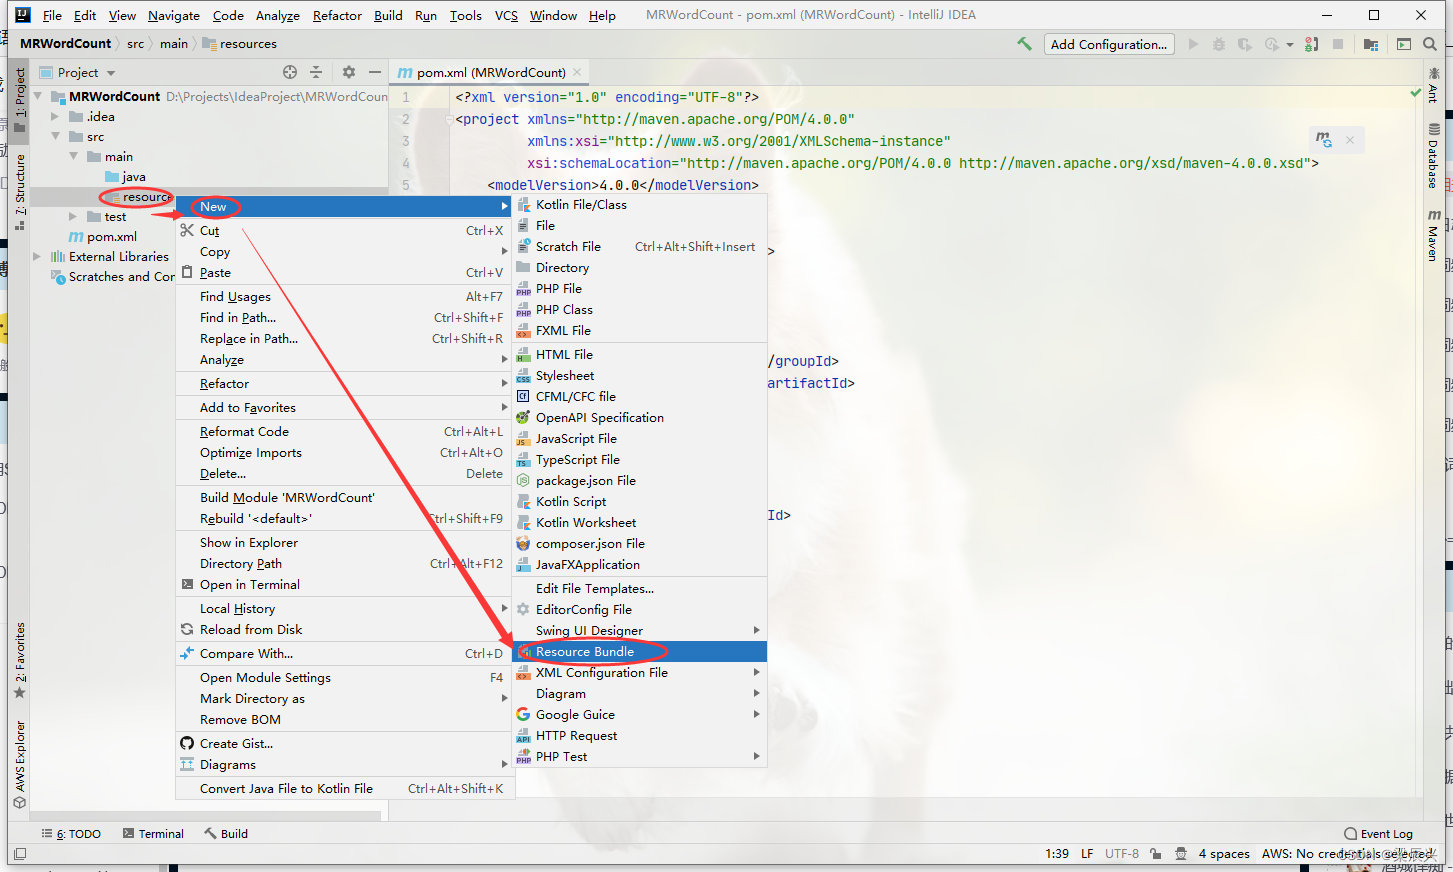Open the Refactor submenu arrow entry
Image resolution: width=1453 pixels, height=872 pixels.
coord(343,383)
